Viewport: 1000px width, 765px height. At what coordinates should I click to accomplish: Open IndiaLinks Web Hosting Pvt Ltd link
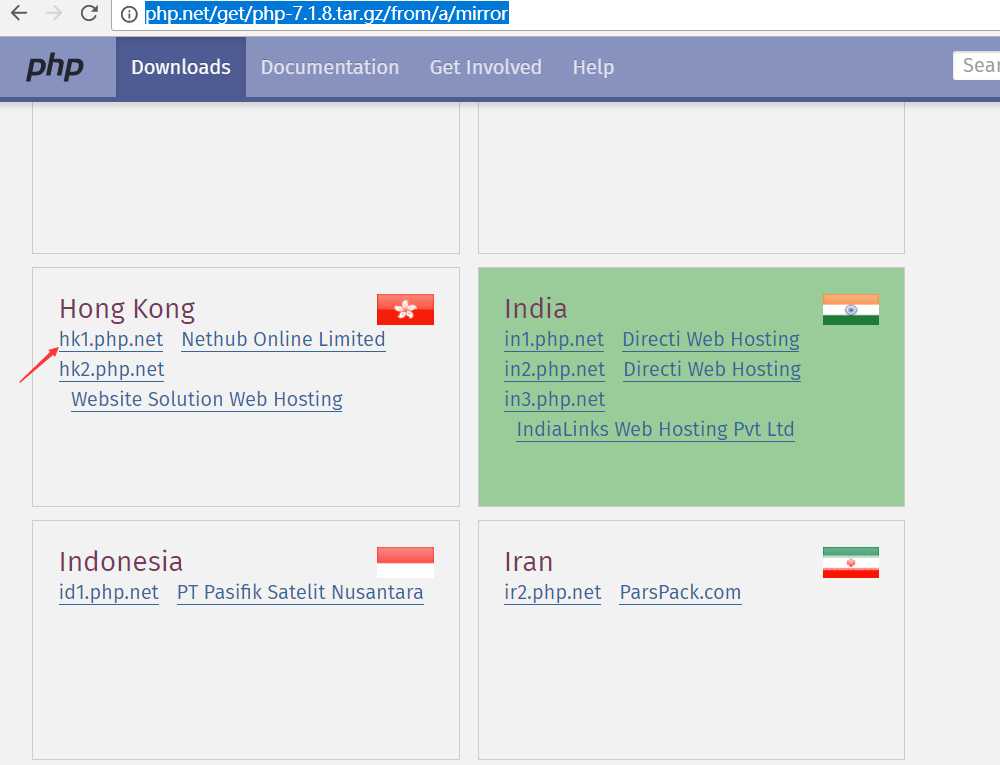point(655,429)
